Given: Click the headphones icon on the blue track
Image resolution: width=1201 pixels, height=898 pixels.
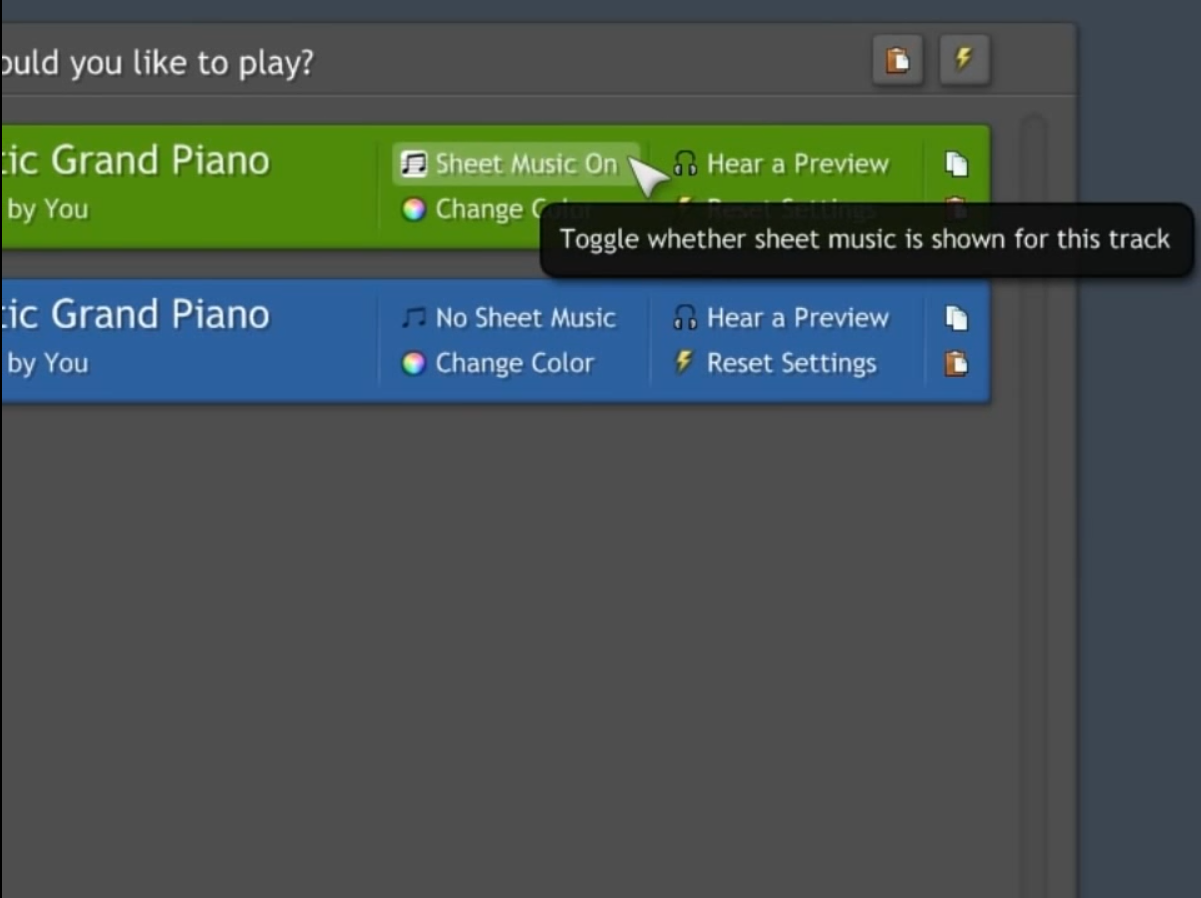Looking at the screenshot, I should (686, 317).
